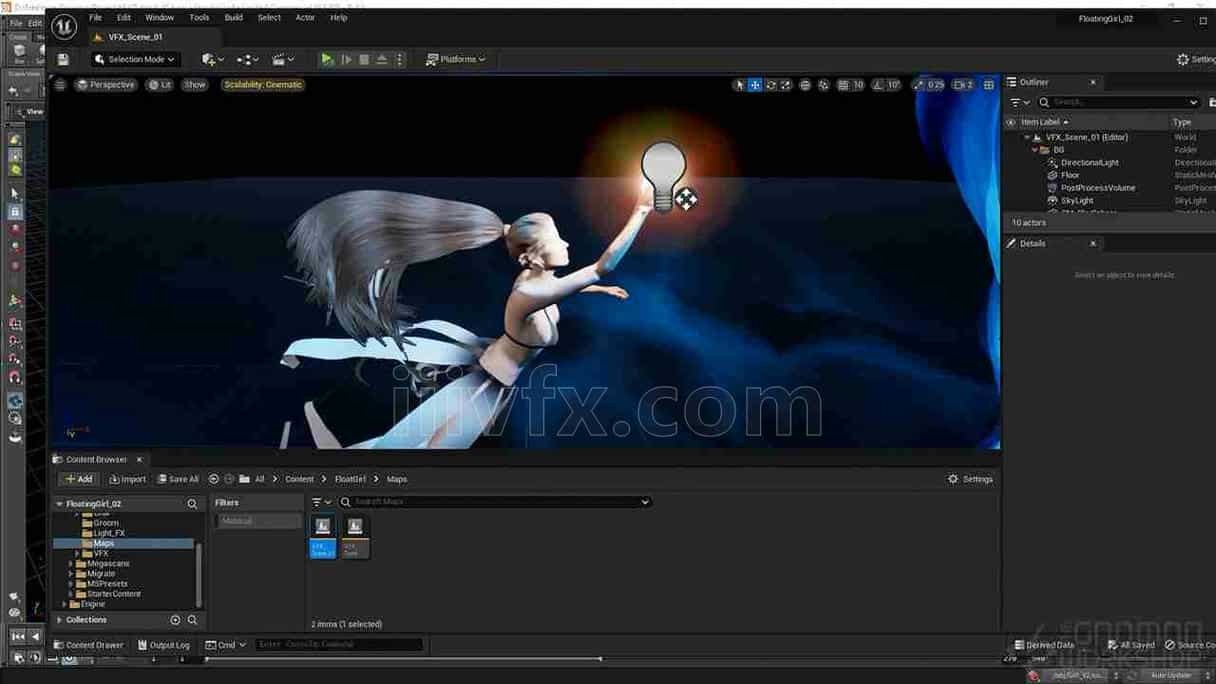Open camera speed setting

(x=962, y=85)
